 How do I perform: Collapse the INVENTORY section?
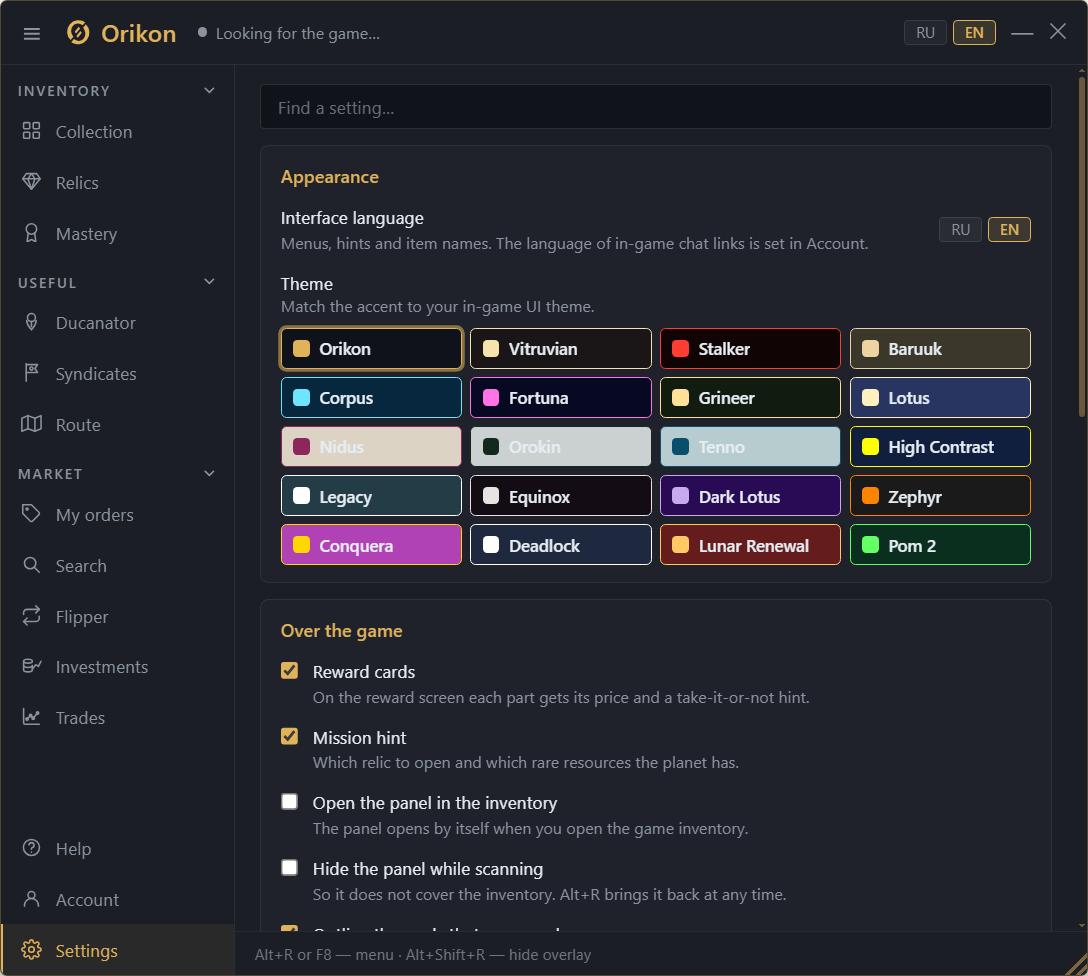209,90
